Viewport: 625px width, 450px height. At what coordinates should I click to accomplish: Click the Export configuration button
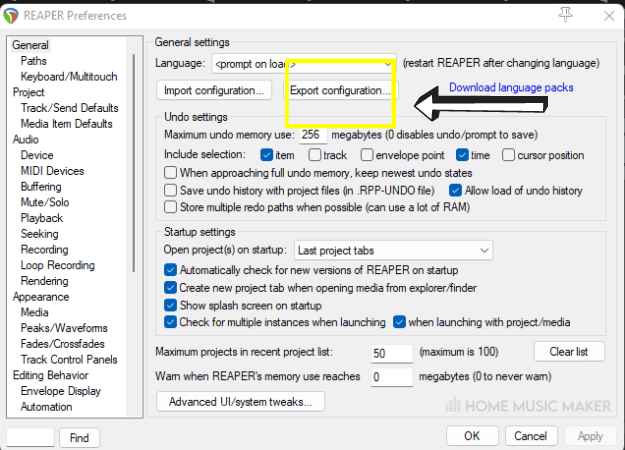[x=340, y=90]
